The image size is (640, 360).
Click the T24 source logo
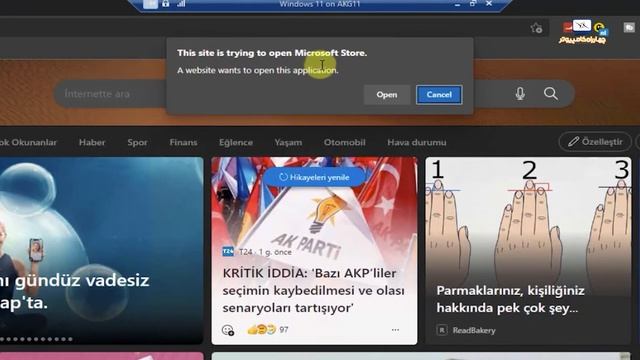point(228,251)
